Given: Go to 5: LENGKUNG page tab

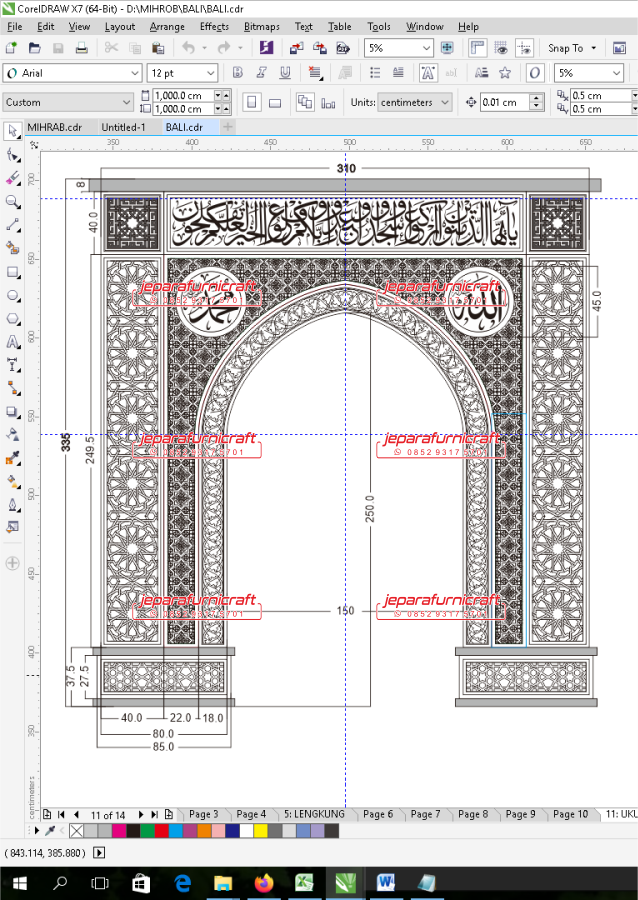Looking at the screenshot, I should tap(314, 814).
